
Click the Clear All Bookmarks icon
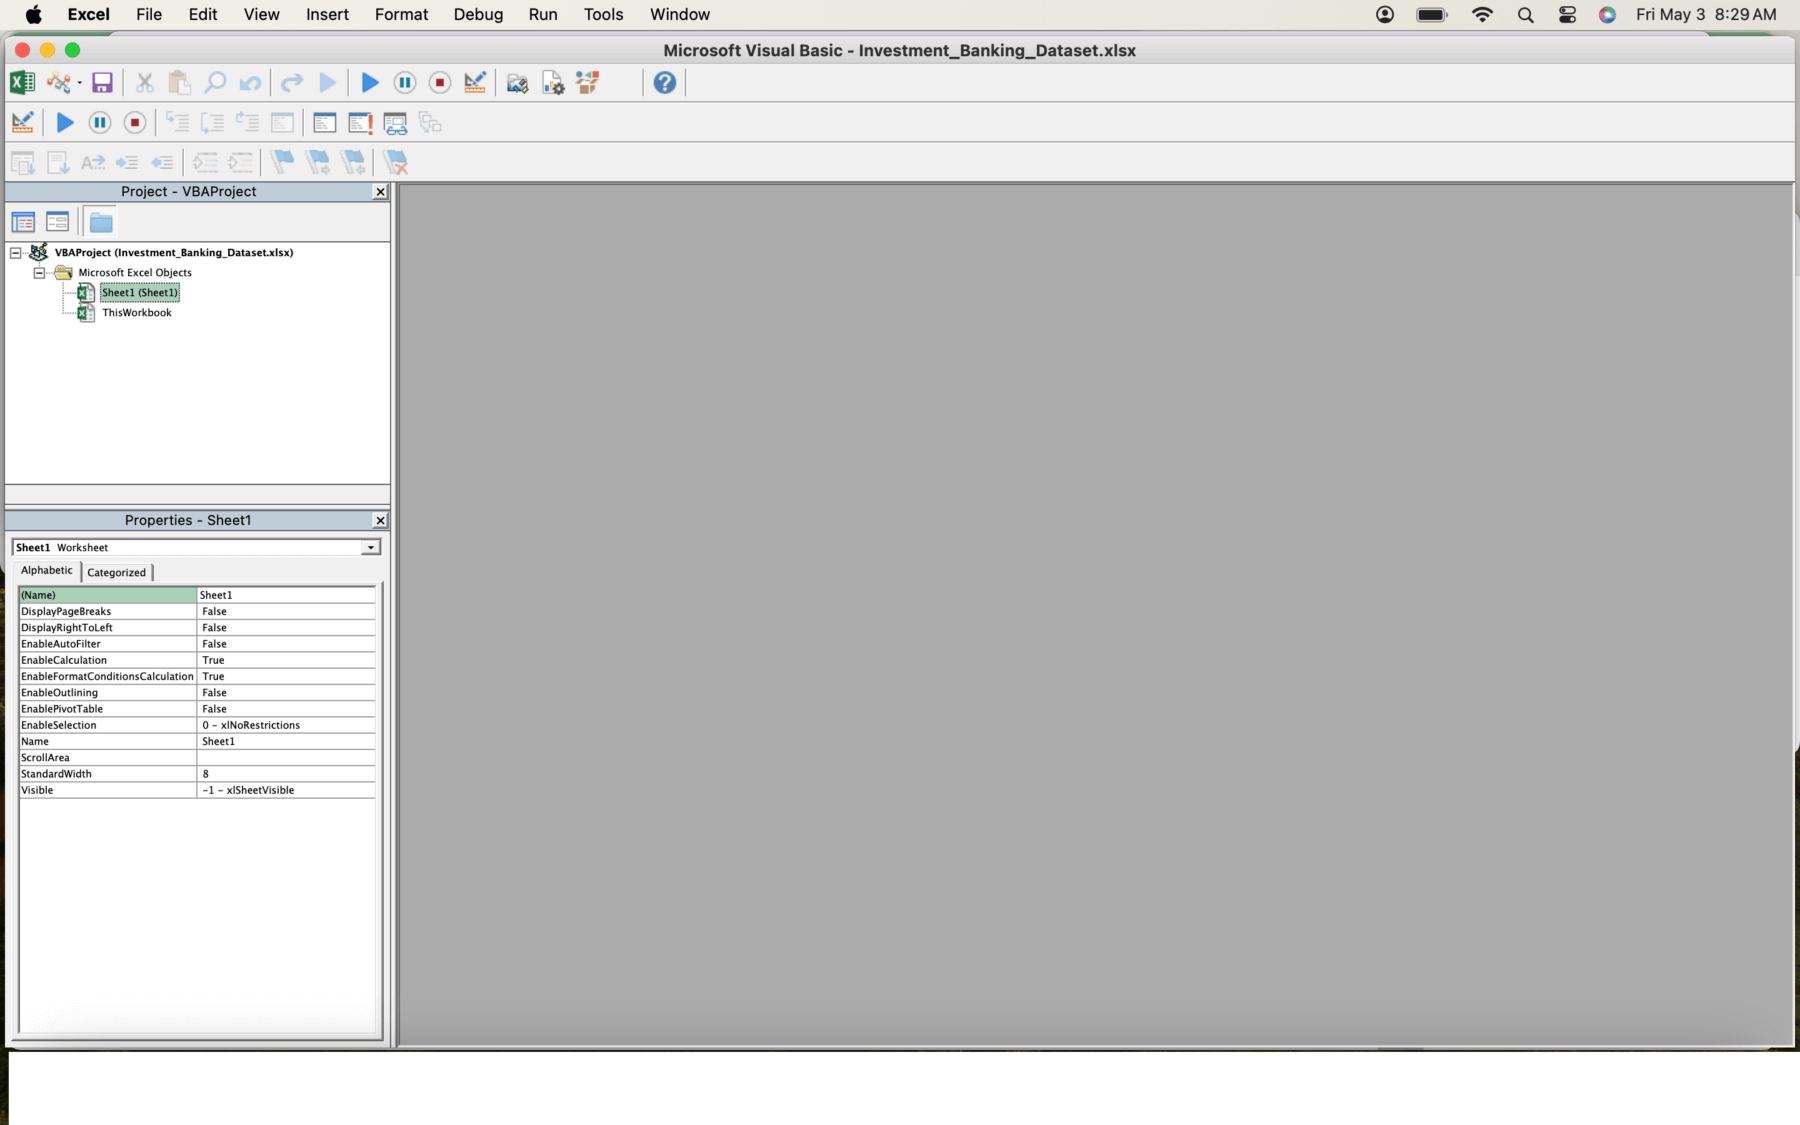[x=396, y=162]
